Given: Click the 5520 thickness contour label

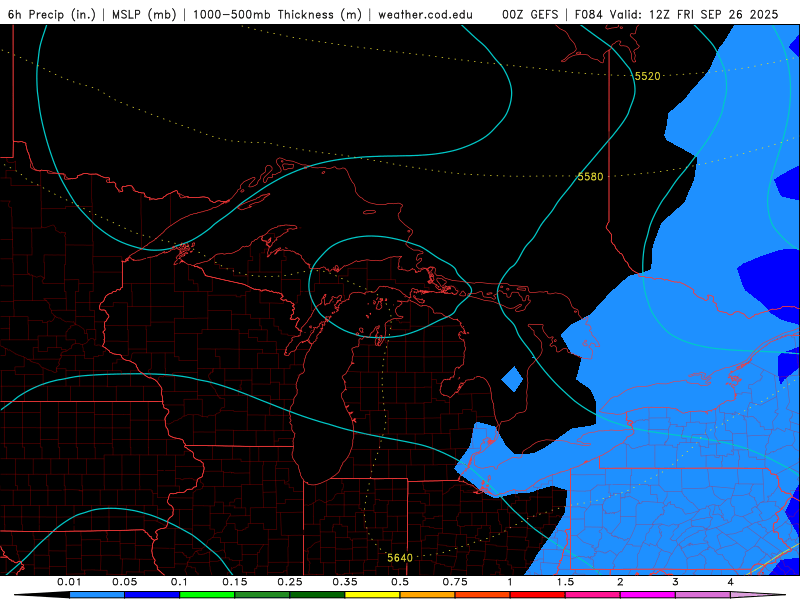Looking at the screenshot, I should (x=647, y=76).
